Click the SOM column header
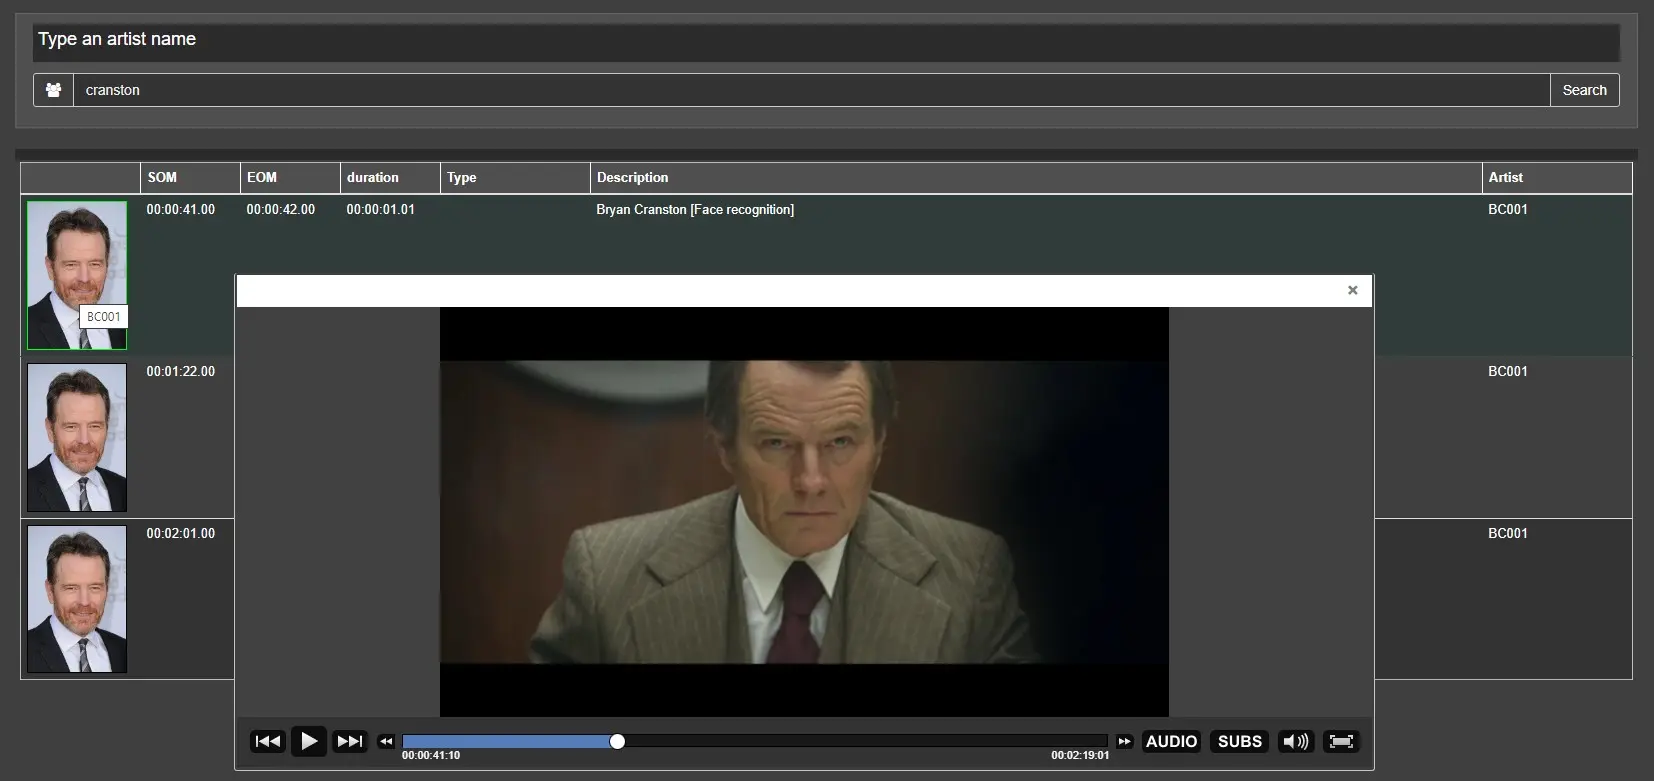The height and width of the screenshot is (781, 1654). 189,177
